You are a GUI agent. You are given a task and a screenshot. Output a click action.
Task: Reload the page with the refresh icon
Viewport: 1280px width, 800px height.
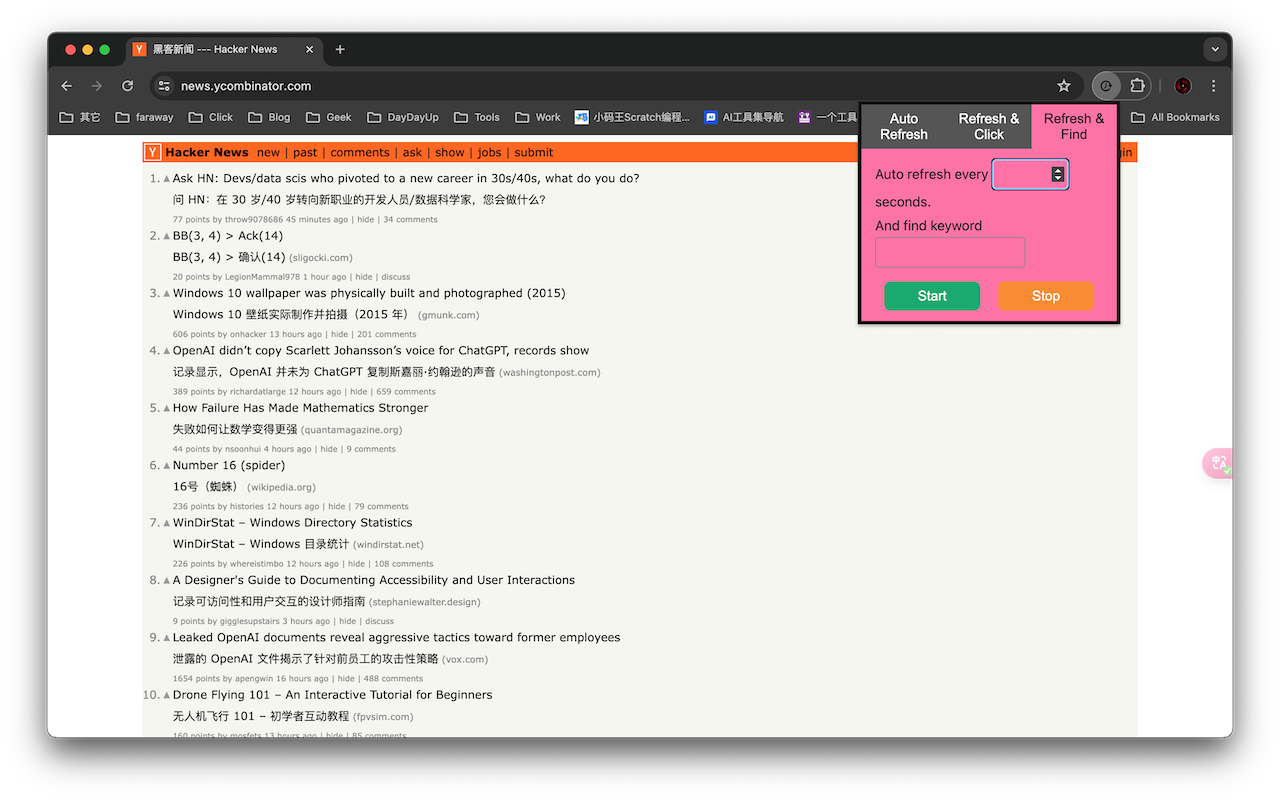[x=127, y=86]
